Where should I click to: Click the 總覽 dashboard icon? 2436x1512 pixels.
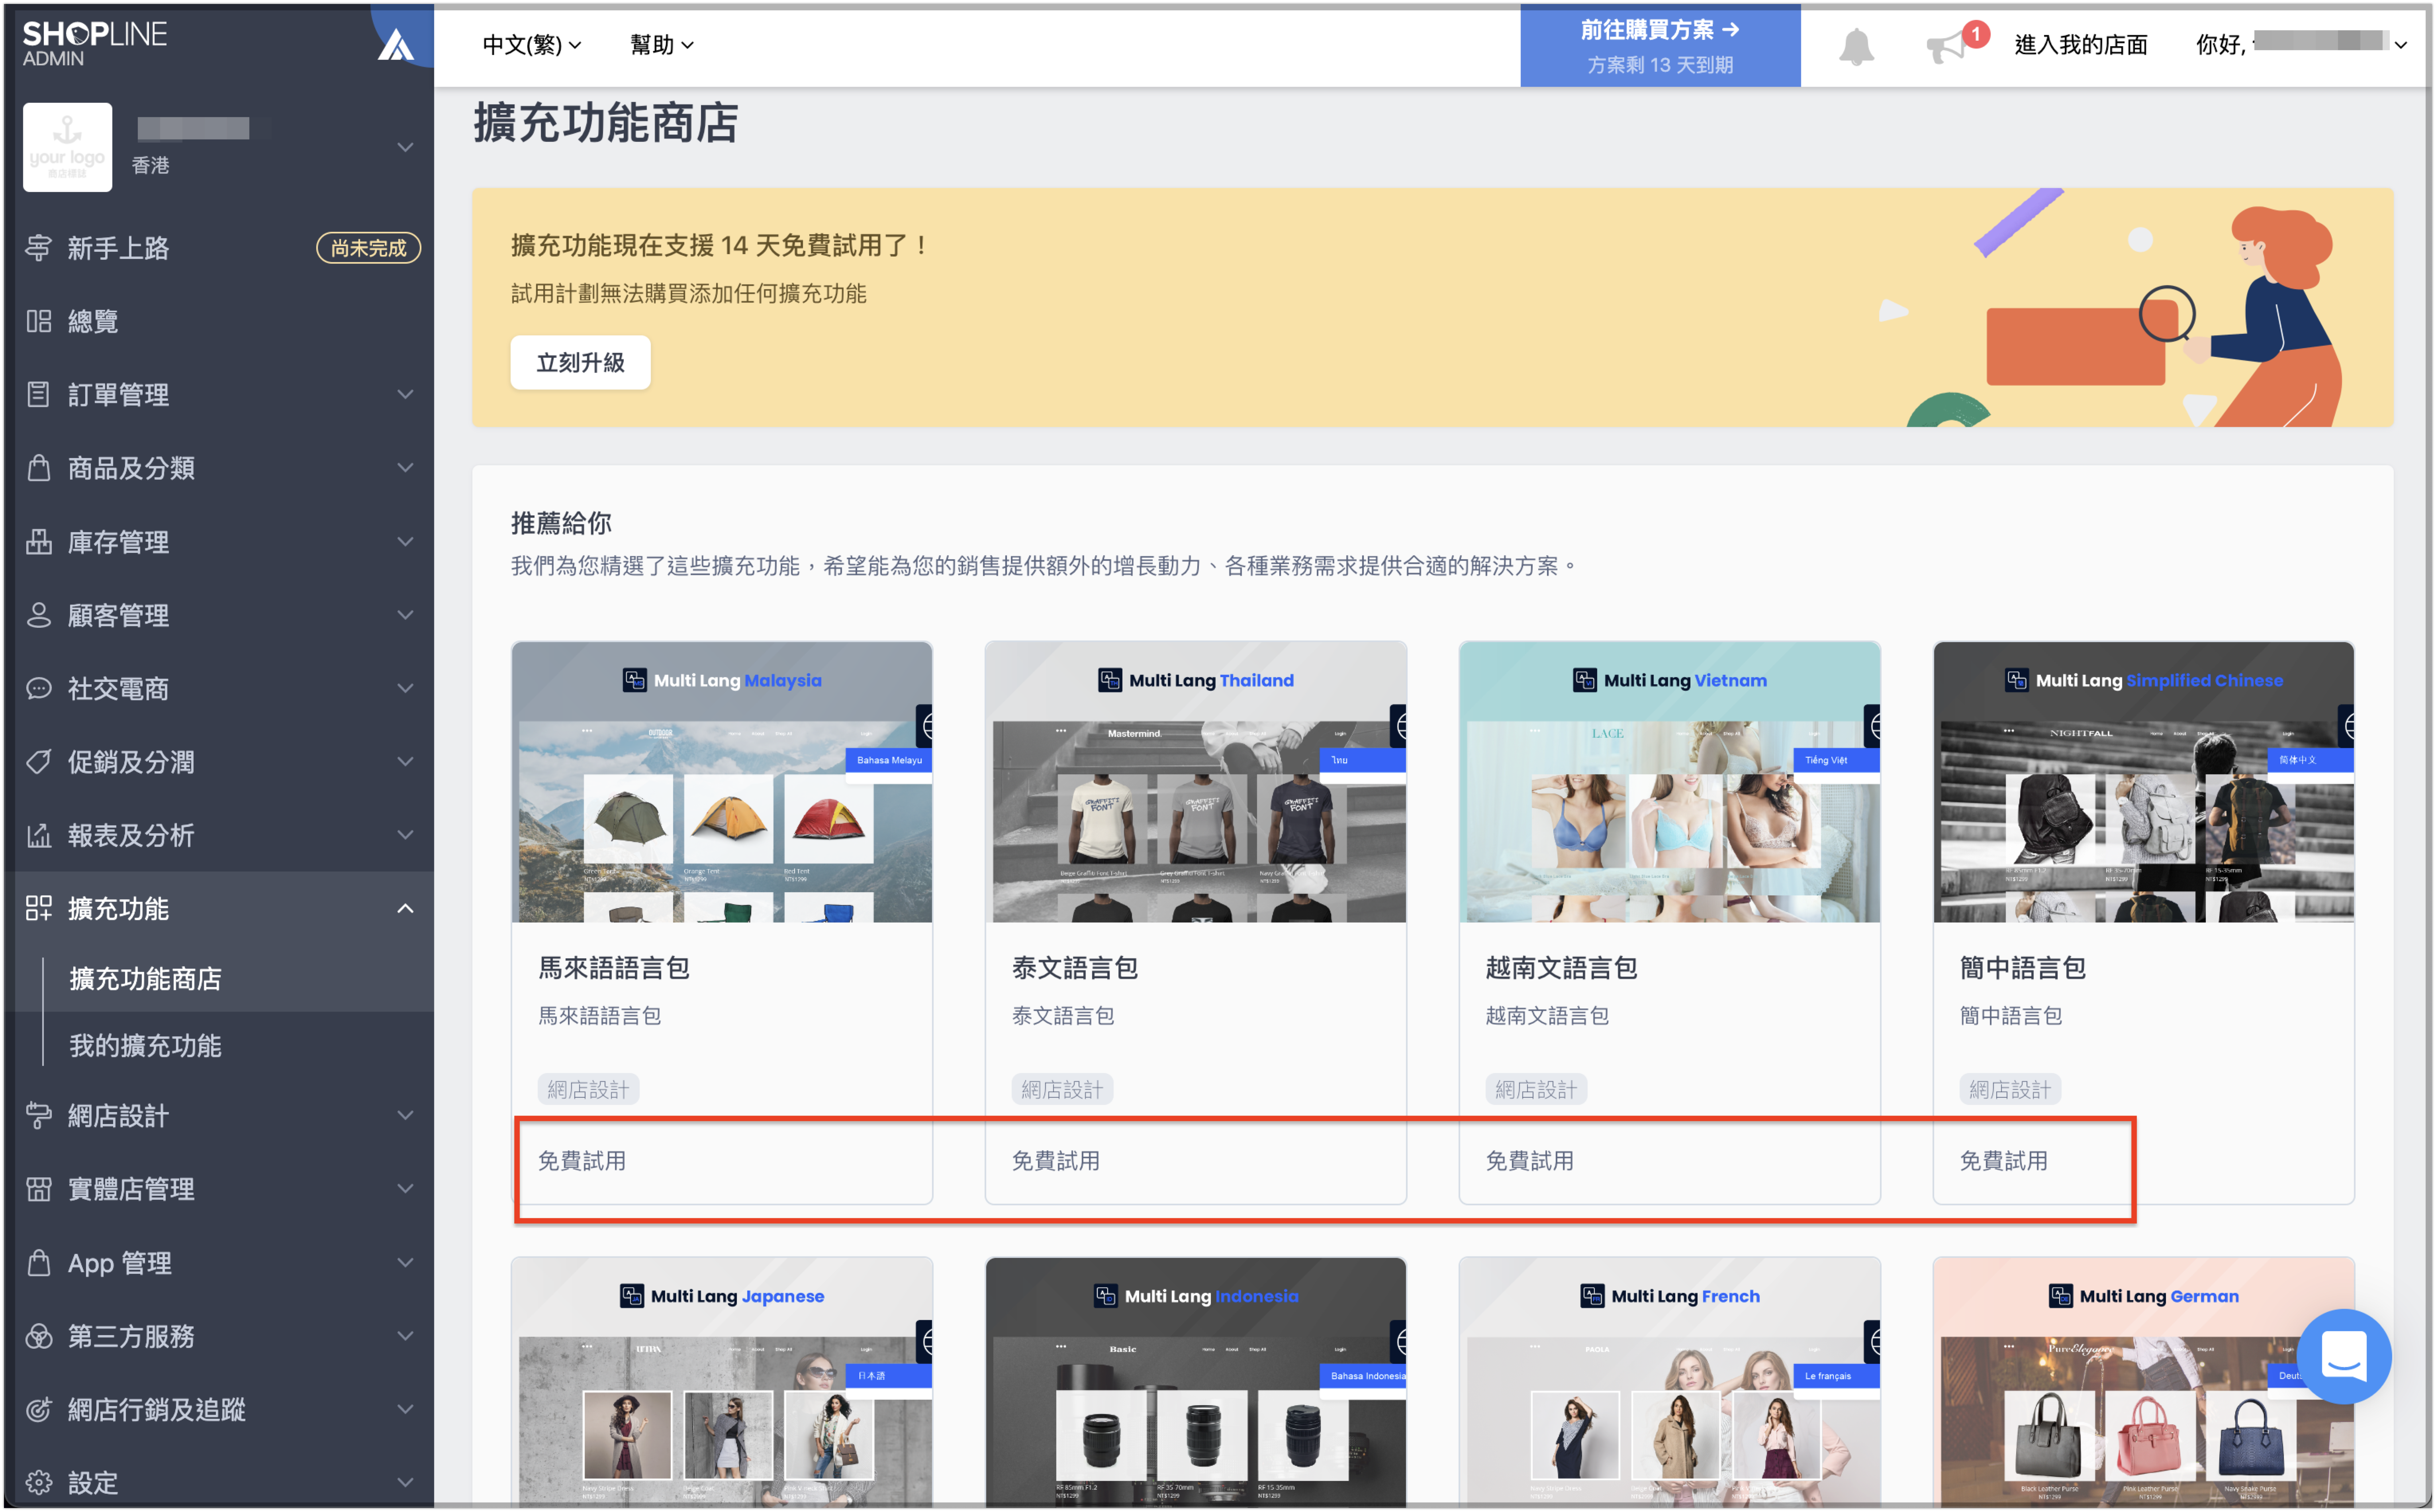click(39, 321)
